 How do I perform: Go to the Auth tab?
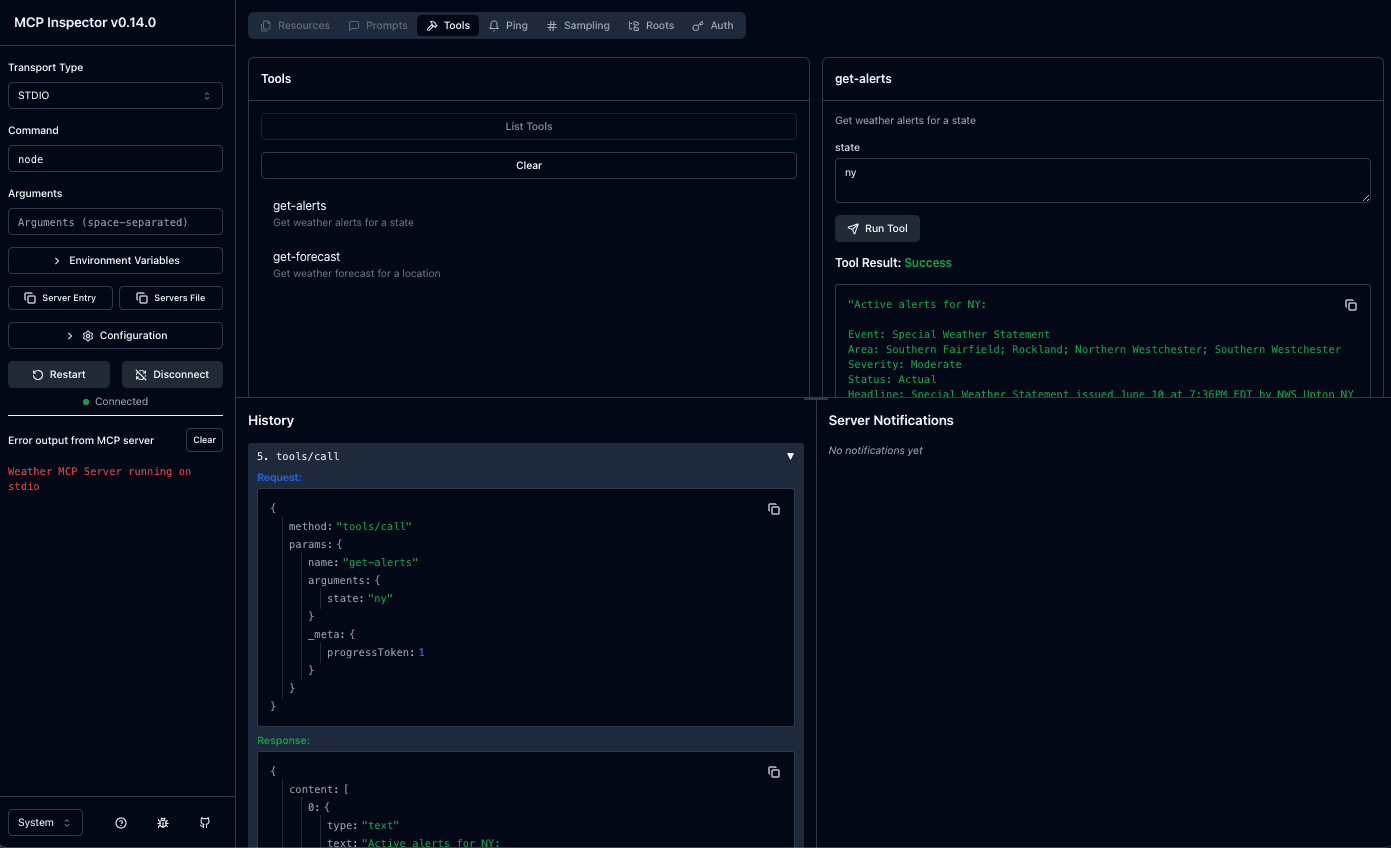pyautogui.click(x=713, y=25)
